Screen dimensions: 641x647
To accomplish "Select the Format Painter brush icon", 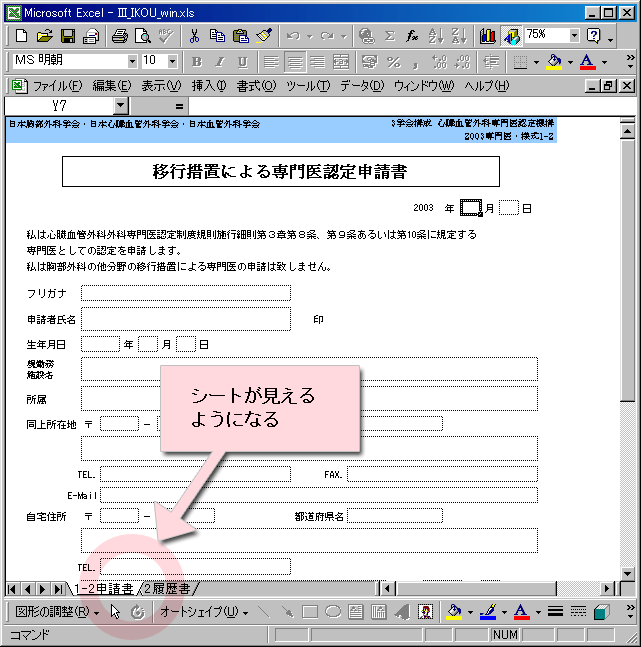I will (x=263, y=36).
